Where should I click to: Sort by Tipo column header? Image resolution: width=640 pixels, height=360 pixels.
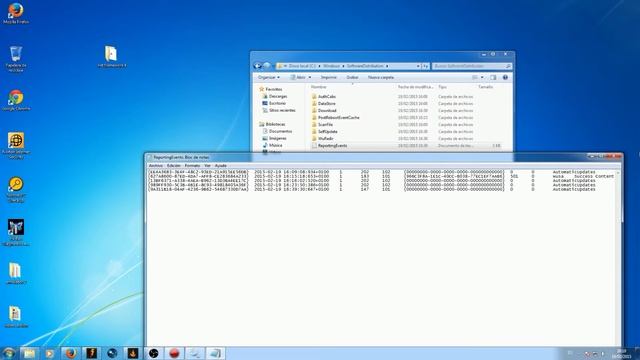click(442, 87)
